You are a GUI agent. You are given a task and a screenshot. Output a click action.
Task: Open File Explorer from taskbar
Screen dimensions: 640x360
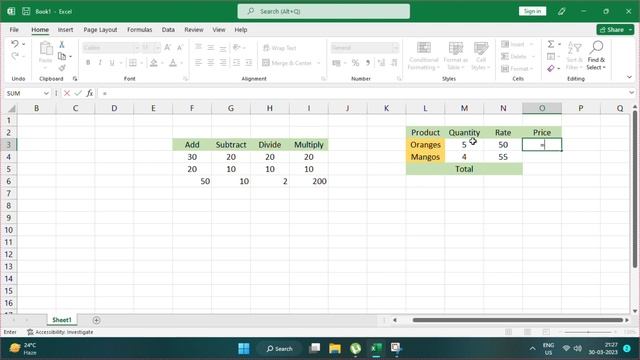(335, 349)
